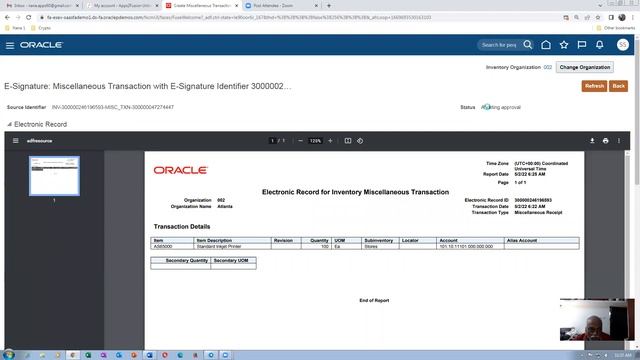Zoom in the PDF with plus
640x360 pixels.
[x=330, y=141]
